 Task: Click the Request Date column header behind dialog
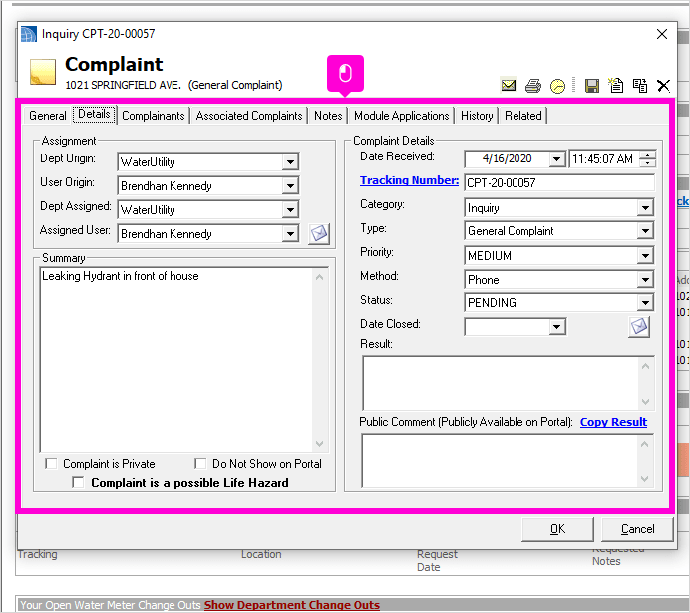click(x=437, y=561)
